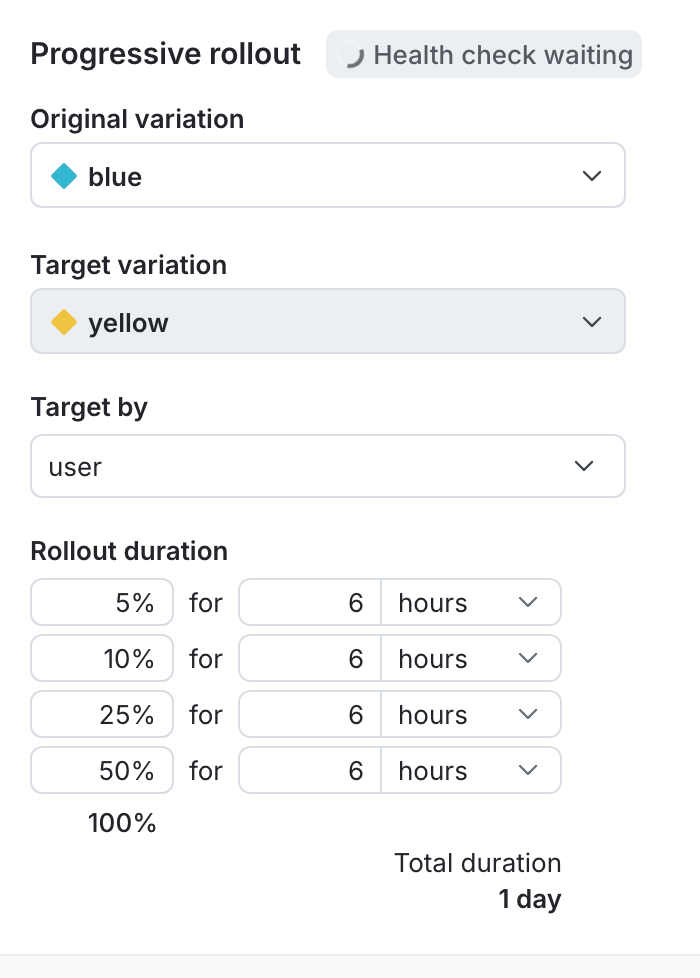Click the chevron on the first hours selector
Image resolution: width=700 pixels, height=978 pixels.
click(530, 602)
